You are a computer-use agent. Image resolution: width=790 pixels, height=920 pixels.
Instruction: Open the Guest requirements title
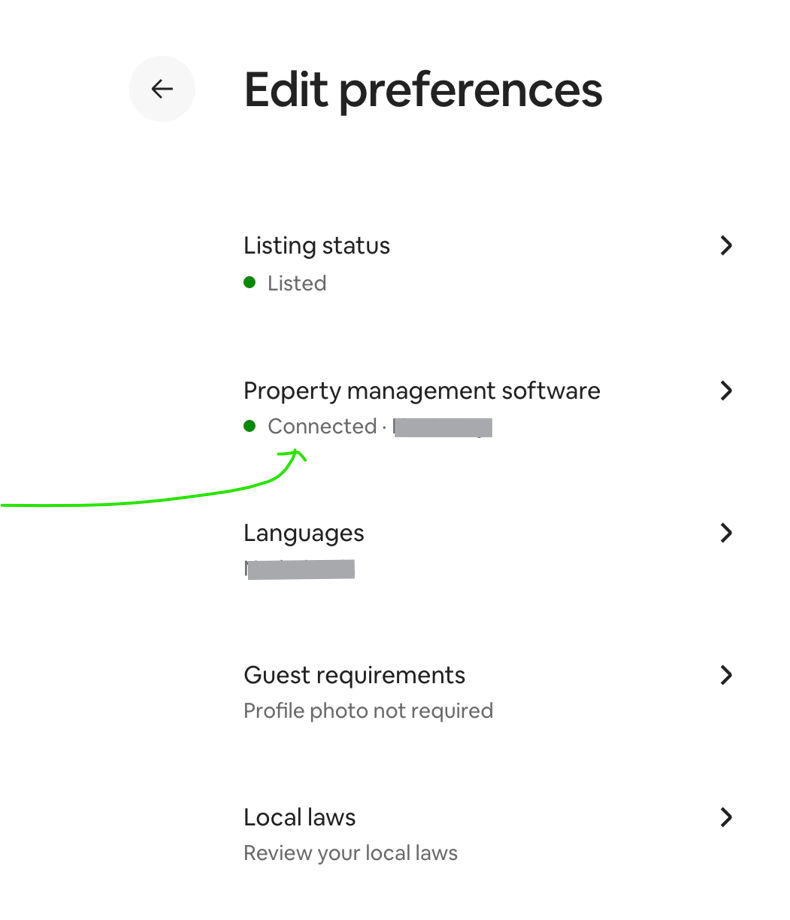(x=354, y=675)
